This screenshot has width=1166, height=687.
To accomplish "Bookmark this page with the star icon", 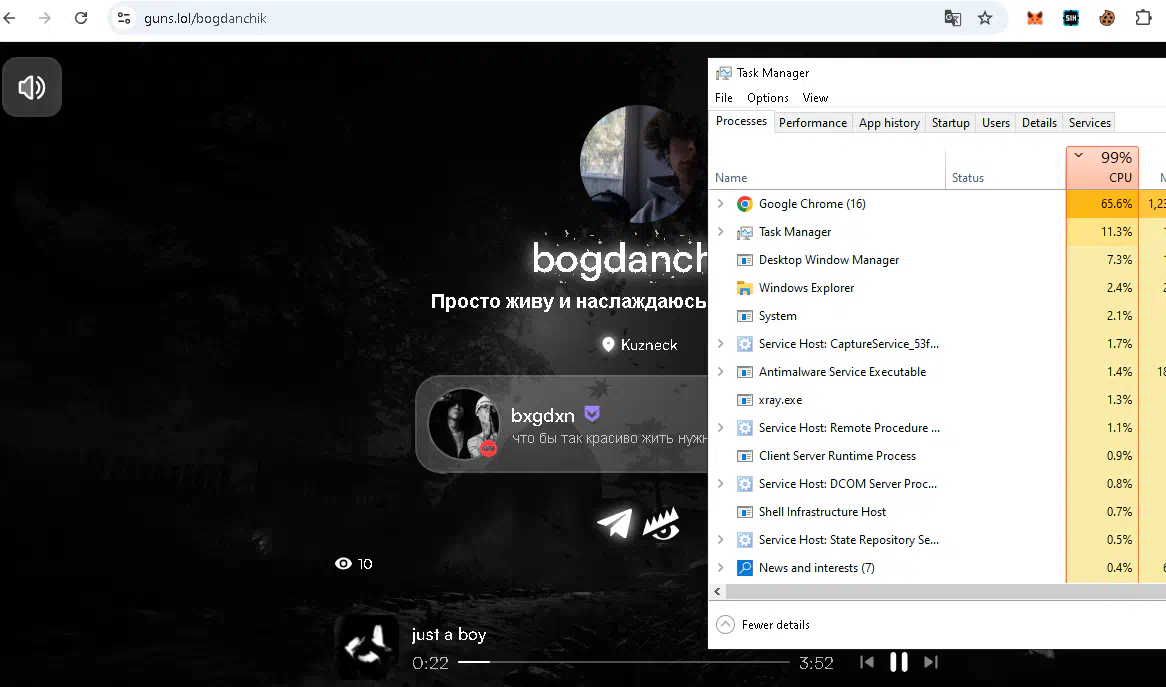I will (x=985, y=18).
